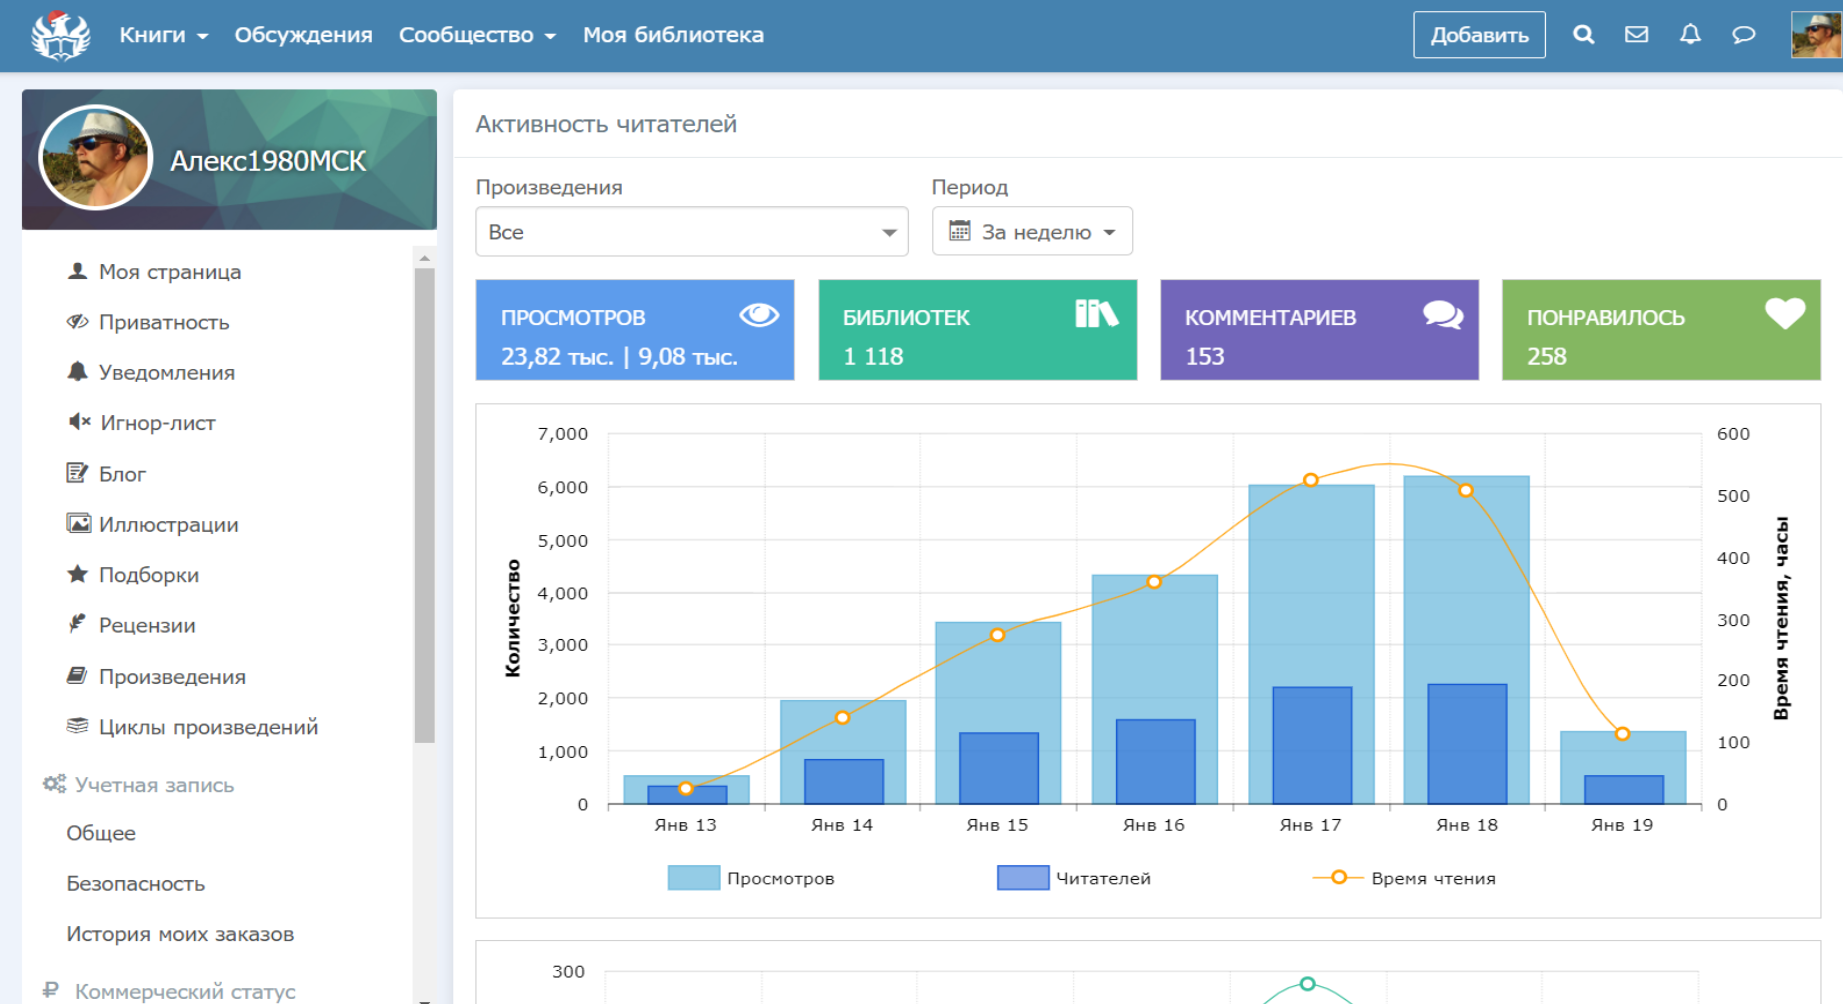This screenshot has height=1004, width=1843.
Task: Open the Рецензии link in sidebar
Action: pos(147,626)
